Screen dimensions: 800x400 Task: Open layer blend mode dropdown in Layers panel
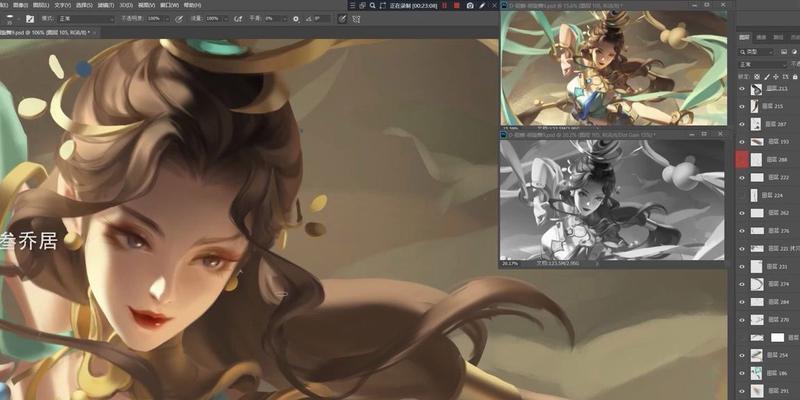coord(764,64)
